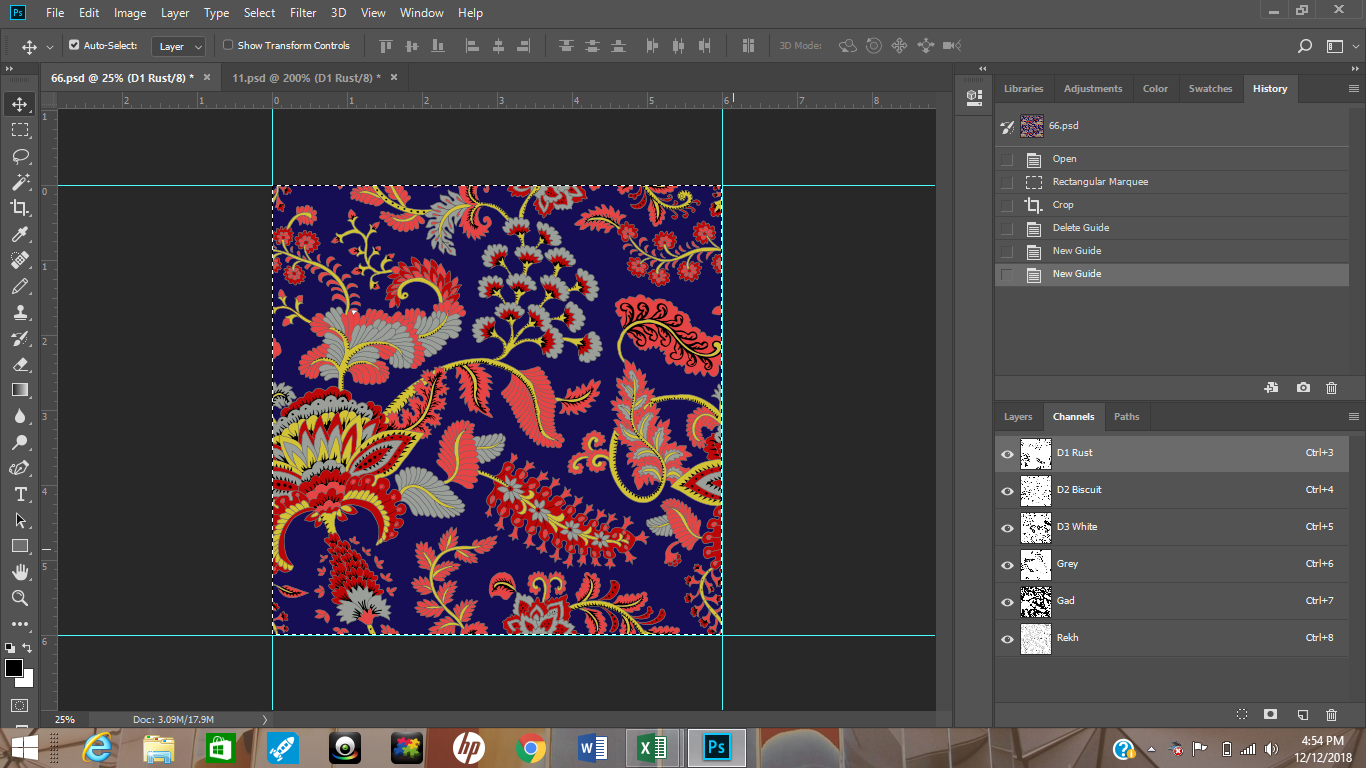Open the search icon in options bar
The width and height of the screenshot is (1366, 768).
[1304, 46]
